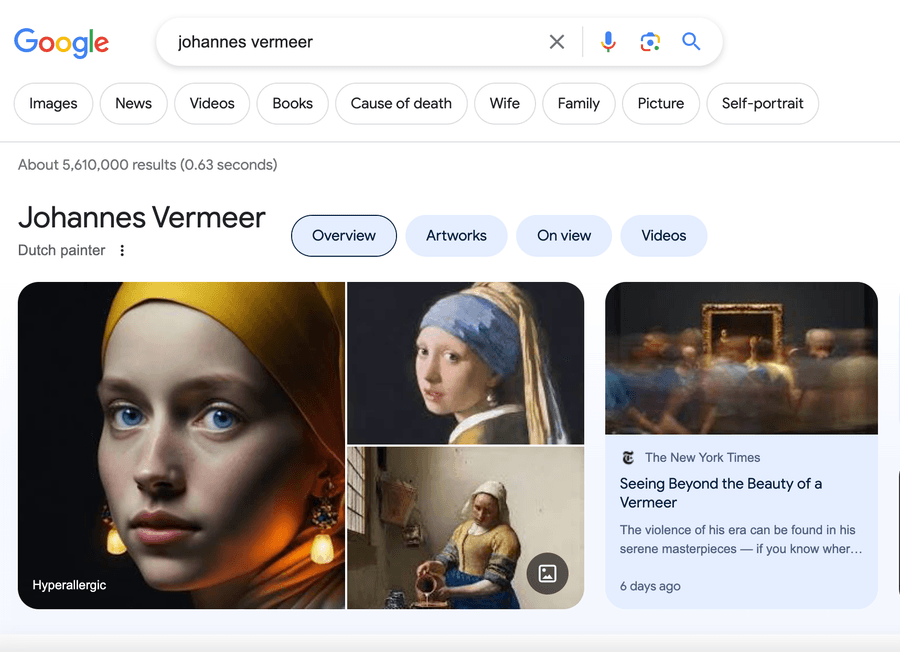900x652 pixels.
Task: Filter results by Videos chip
Action: pos(212,103)
